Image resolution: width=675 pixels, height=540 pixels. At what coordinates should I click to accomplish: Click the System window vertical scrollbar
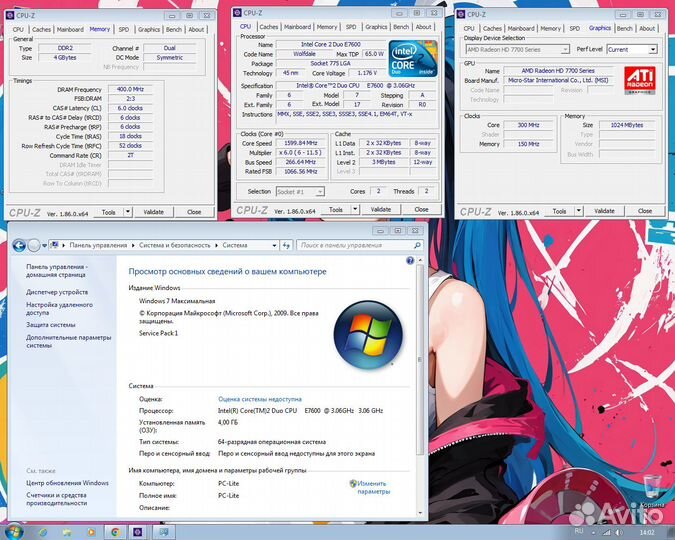(420, 360)
